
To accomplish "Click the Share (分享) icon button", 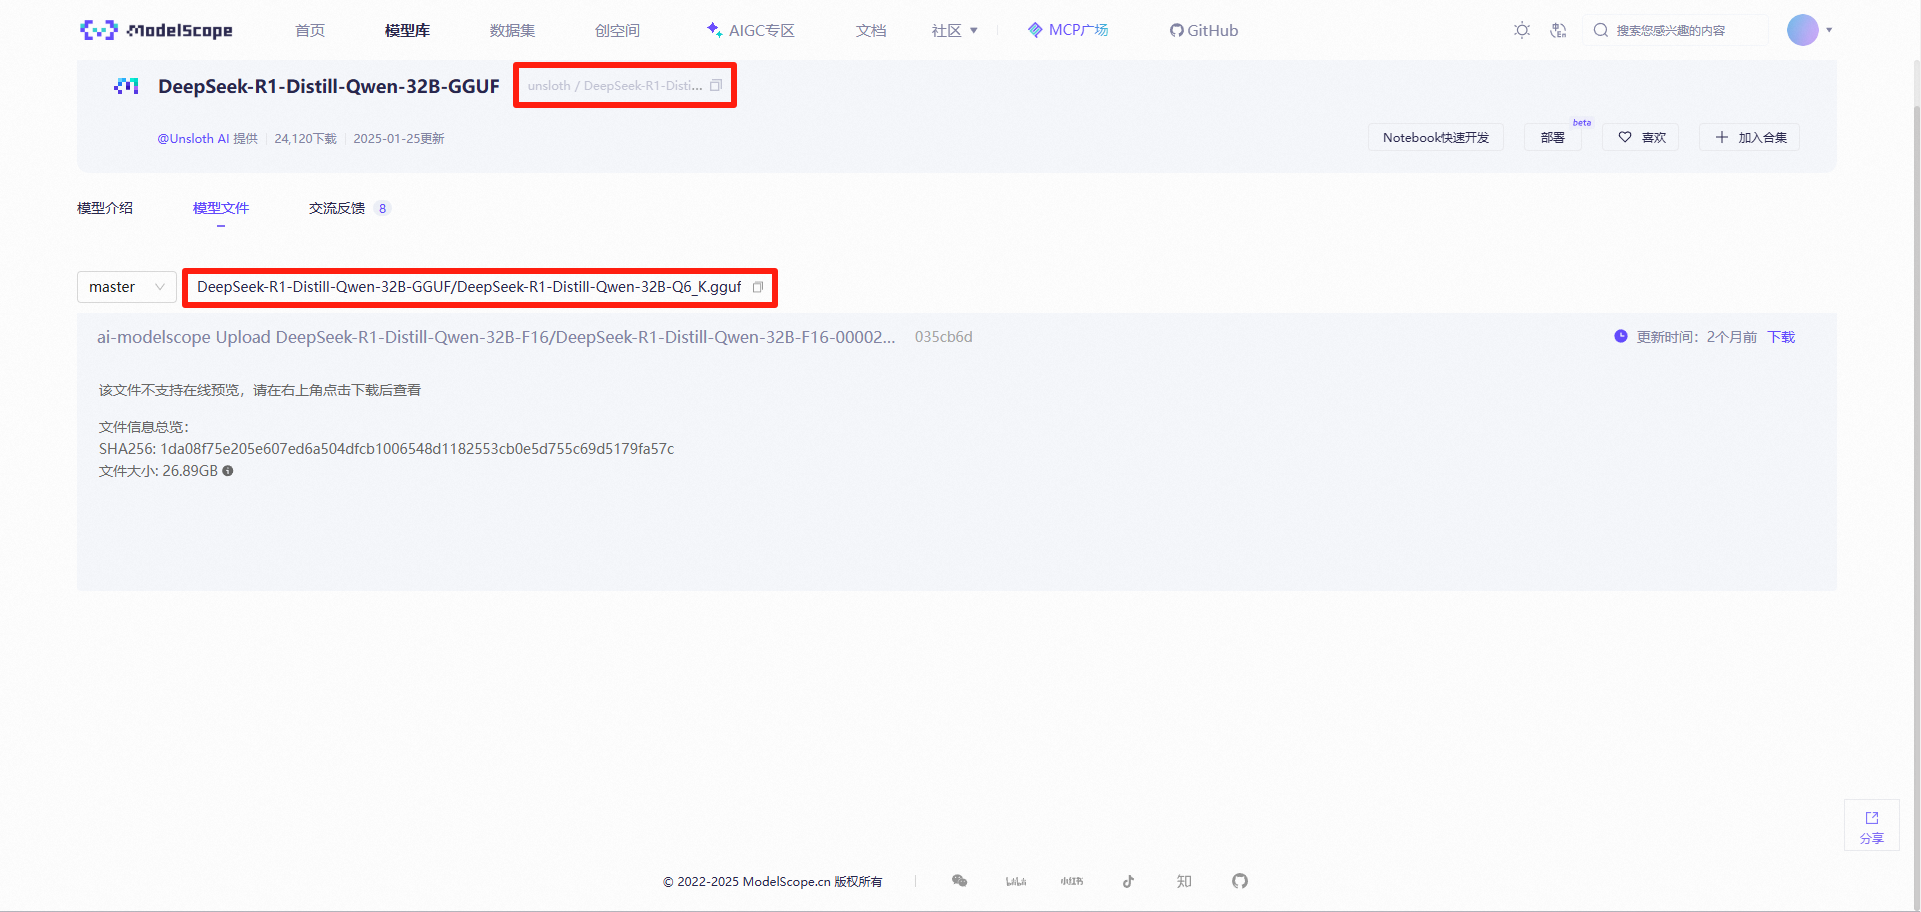I will [x=1871, y=825].
